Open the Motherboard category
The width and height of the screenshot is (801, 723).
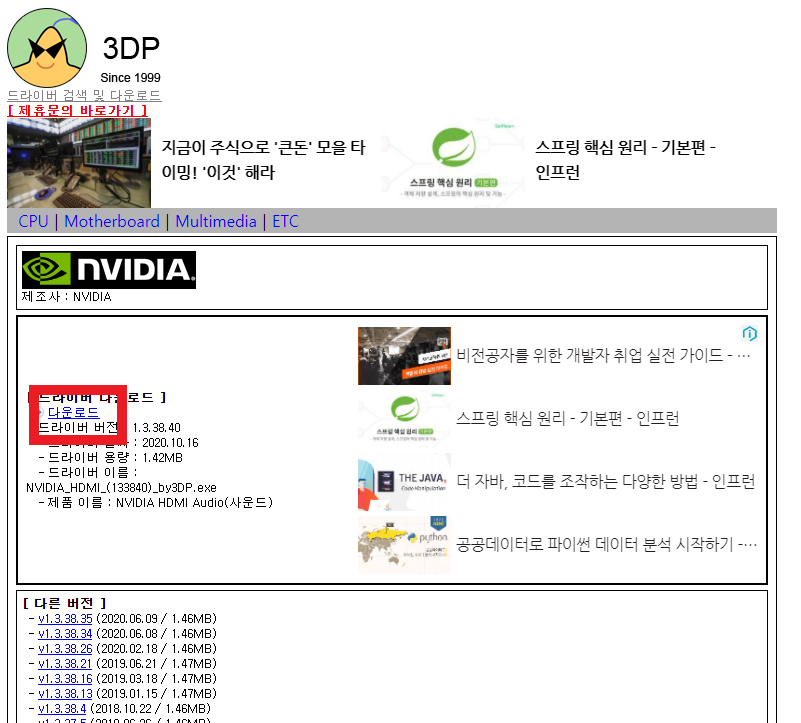[x=112, y=221]
